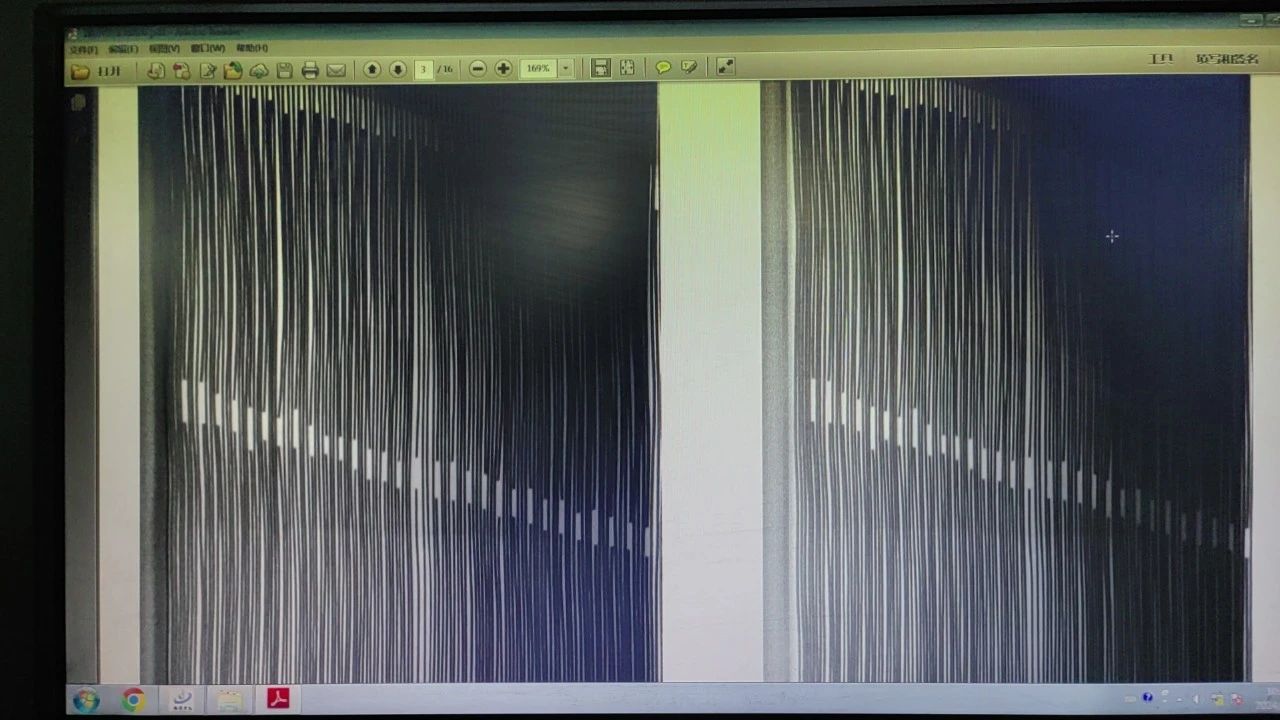1280x720 pixels.
Task: Toggle fit one full page view
Action: click(627, 68)
